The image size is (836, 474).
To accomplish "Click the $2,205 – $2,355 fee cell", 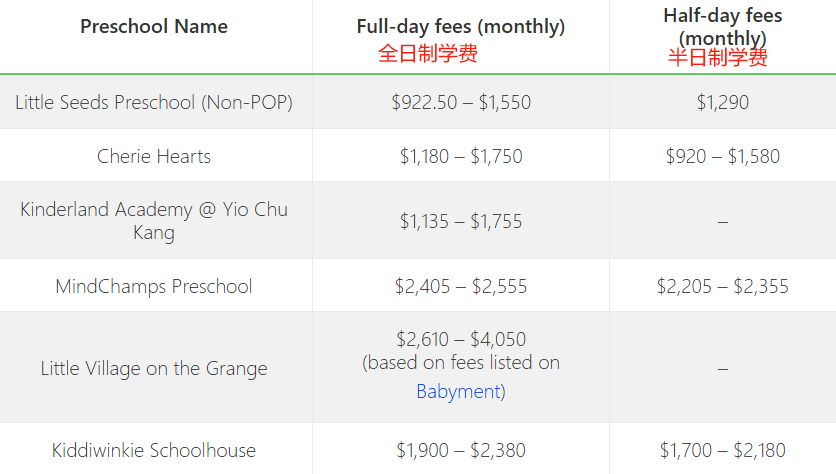I will [722, 286].
